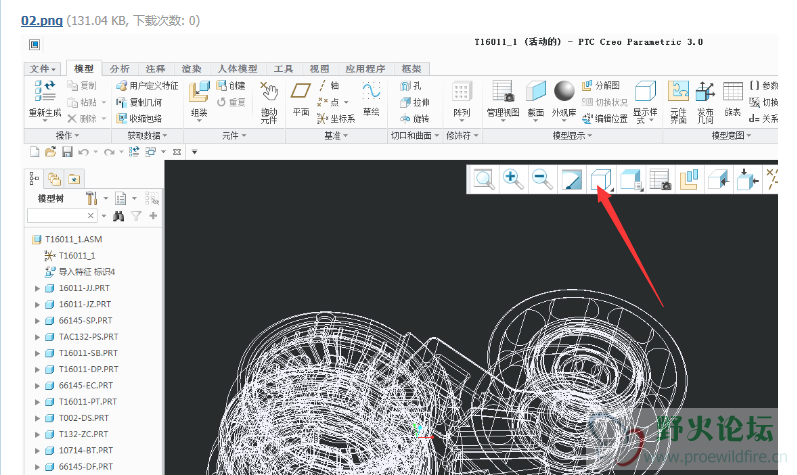The height and width of the screenshot is (475, 797).
Task: Click the Manage Views (管理视图) ribbon icon
Action: (x=503, y=91)
